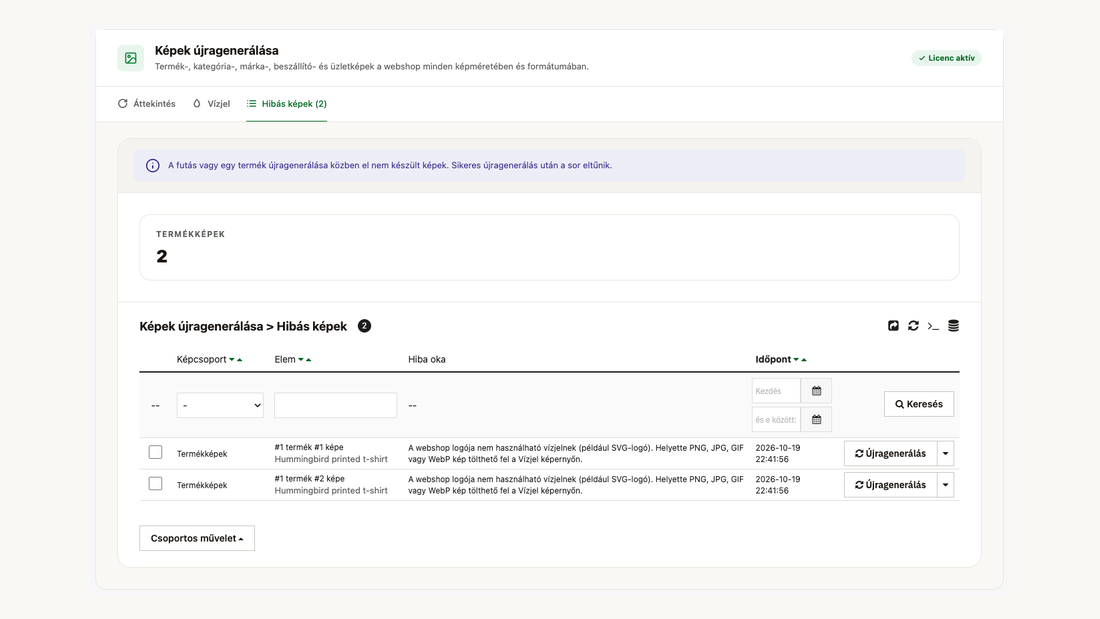The height and width of the screenshot is (619, 1100).
Task: Open calendar for és e között date
Action: (817, 420)
